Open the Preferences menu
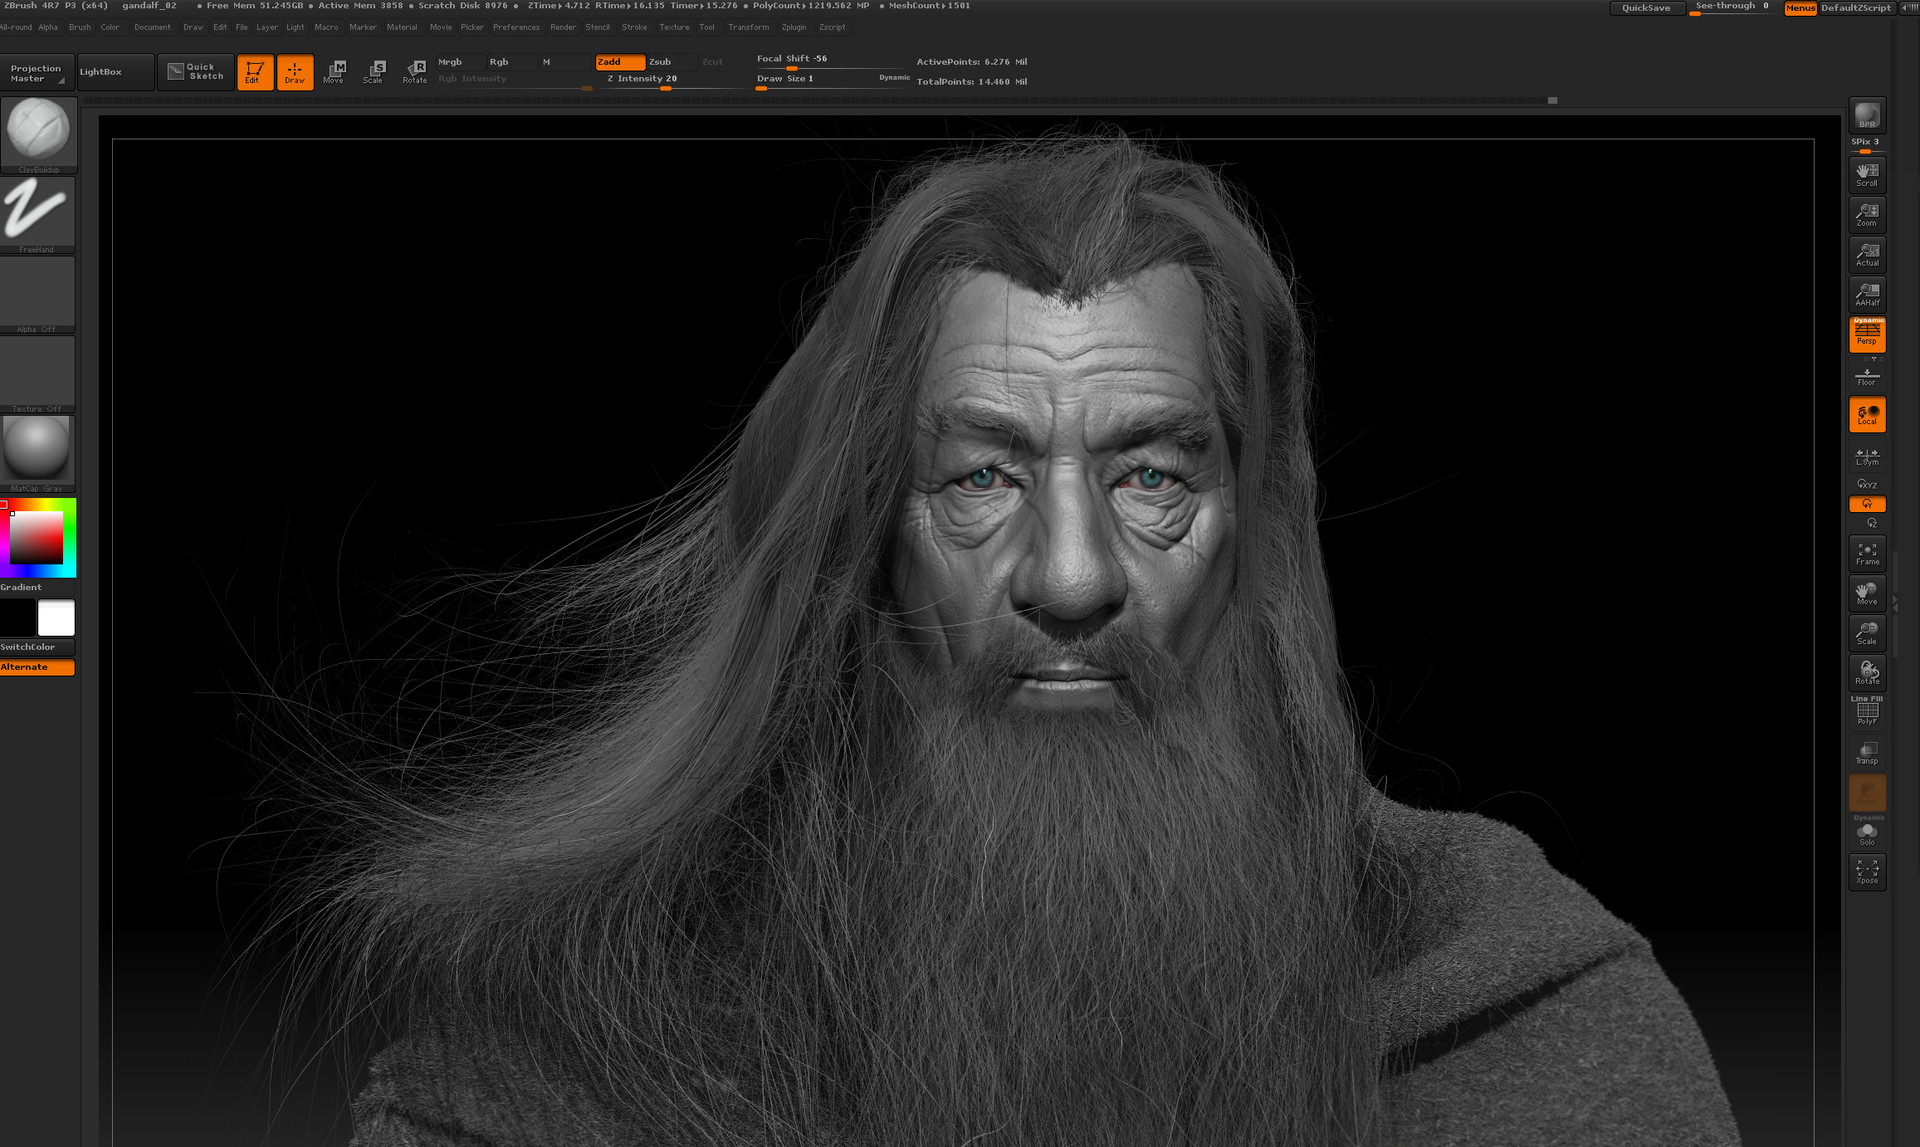The image size is (1920, 1147). pyautogui.click(x=516, y=27)
